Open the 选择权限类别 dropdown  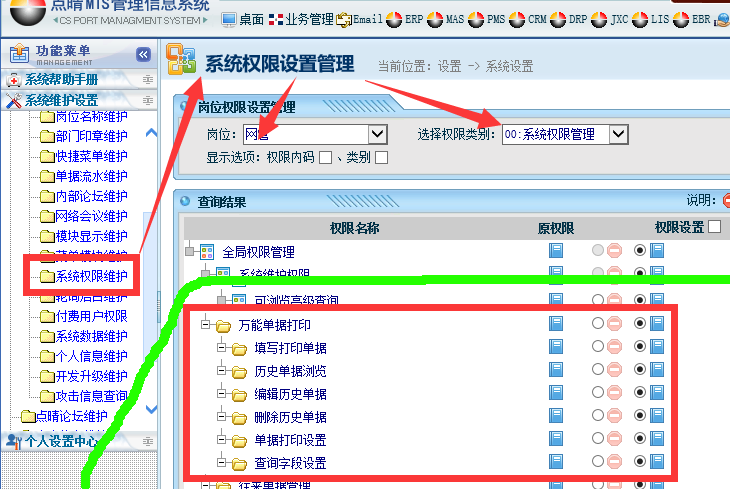coord(618,135)
